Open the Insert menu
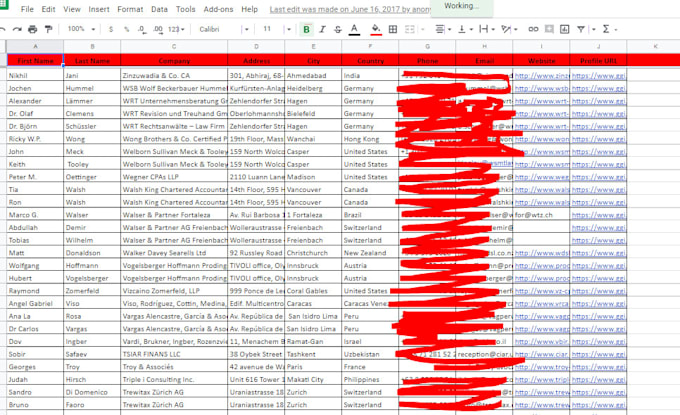The width and height of the screenshot is (680, 415). tap(99, 9)
